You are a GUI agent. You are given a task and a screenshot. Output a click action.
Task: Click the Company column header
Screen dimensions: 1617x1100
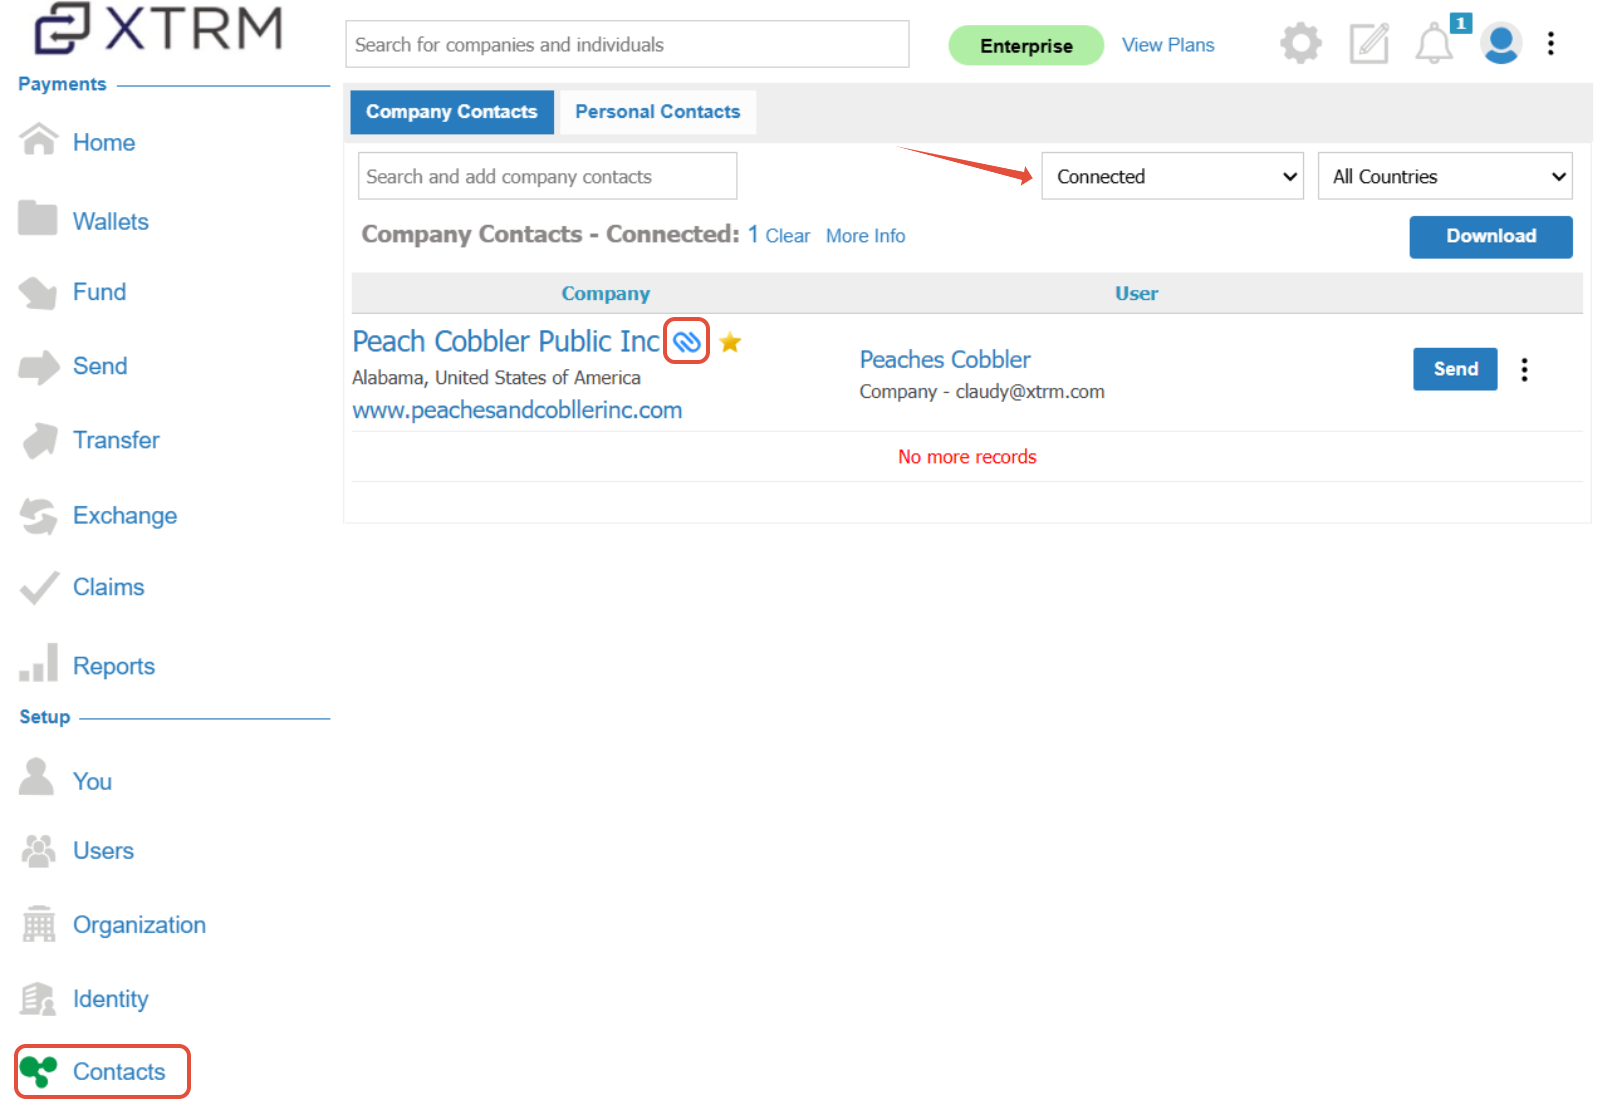coord(606,294)
